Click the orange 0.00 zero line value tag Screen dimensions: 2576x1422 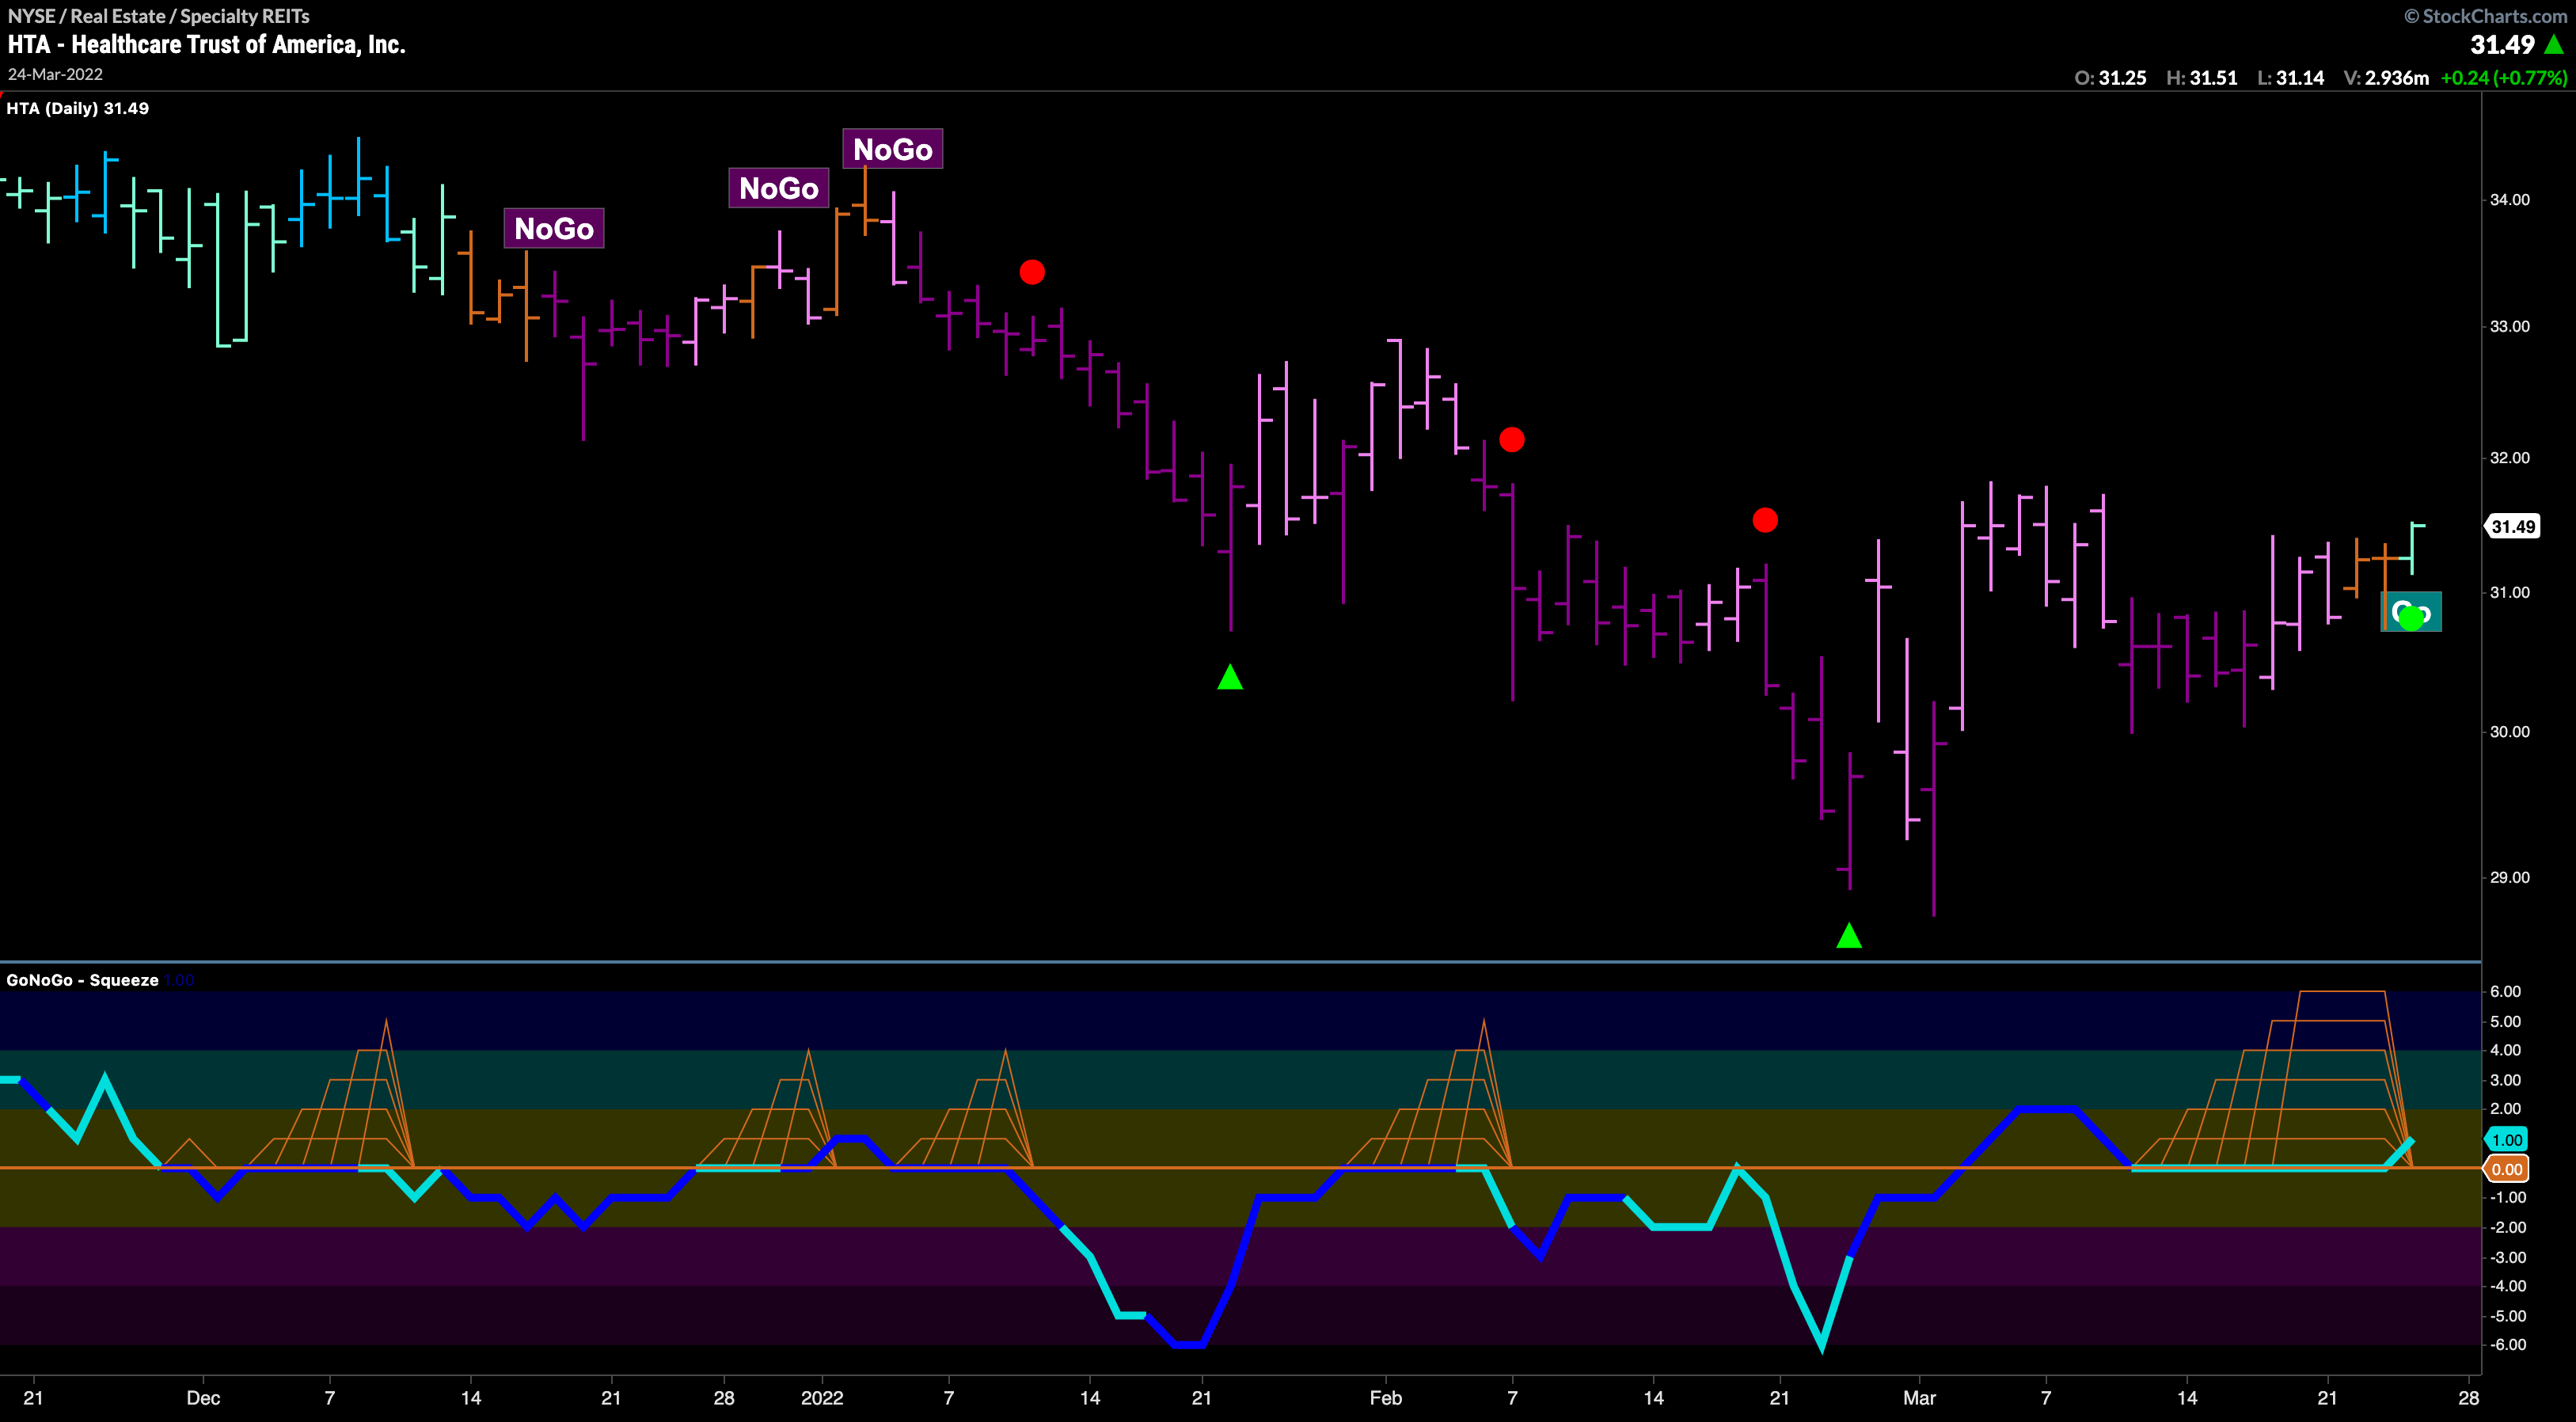[2506, 1169]
